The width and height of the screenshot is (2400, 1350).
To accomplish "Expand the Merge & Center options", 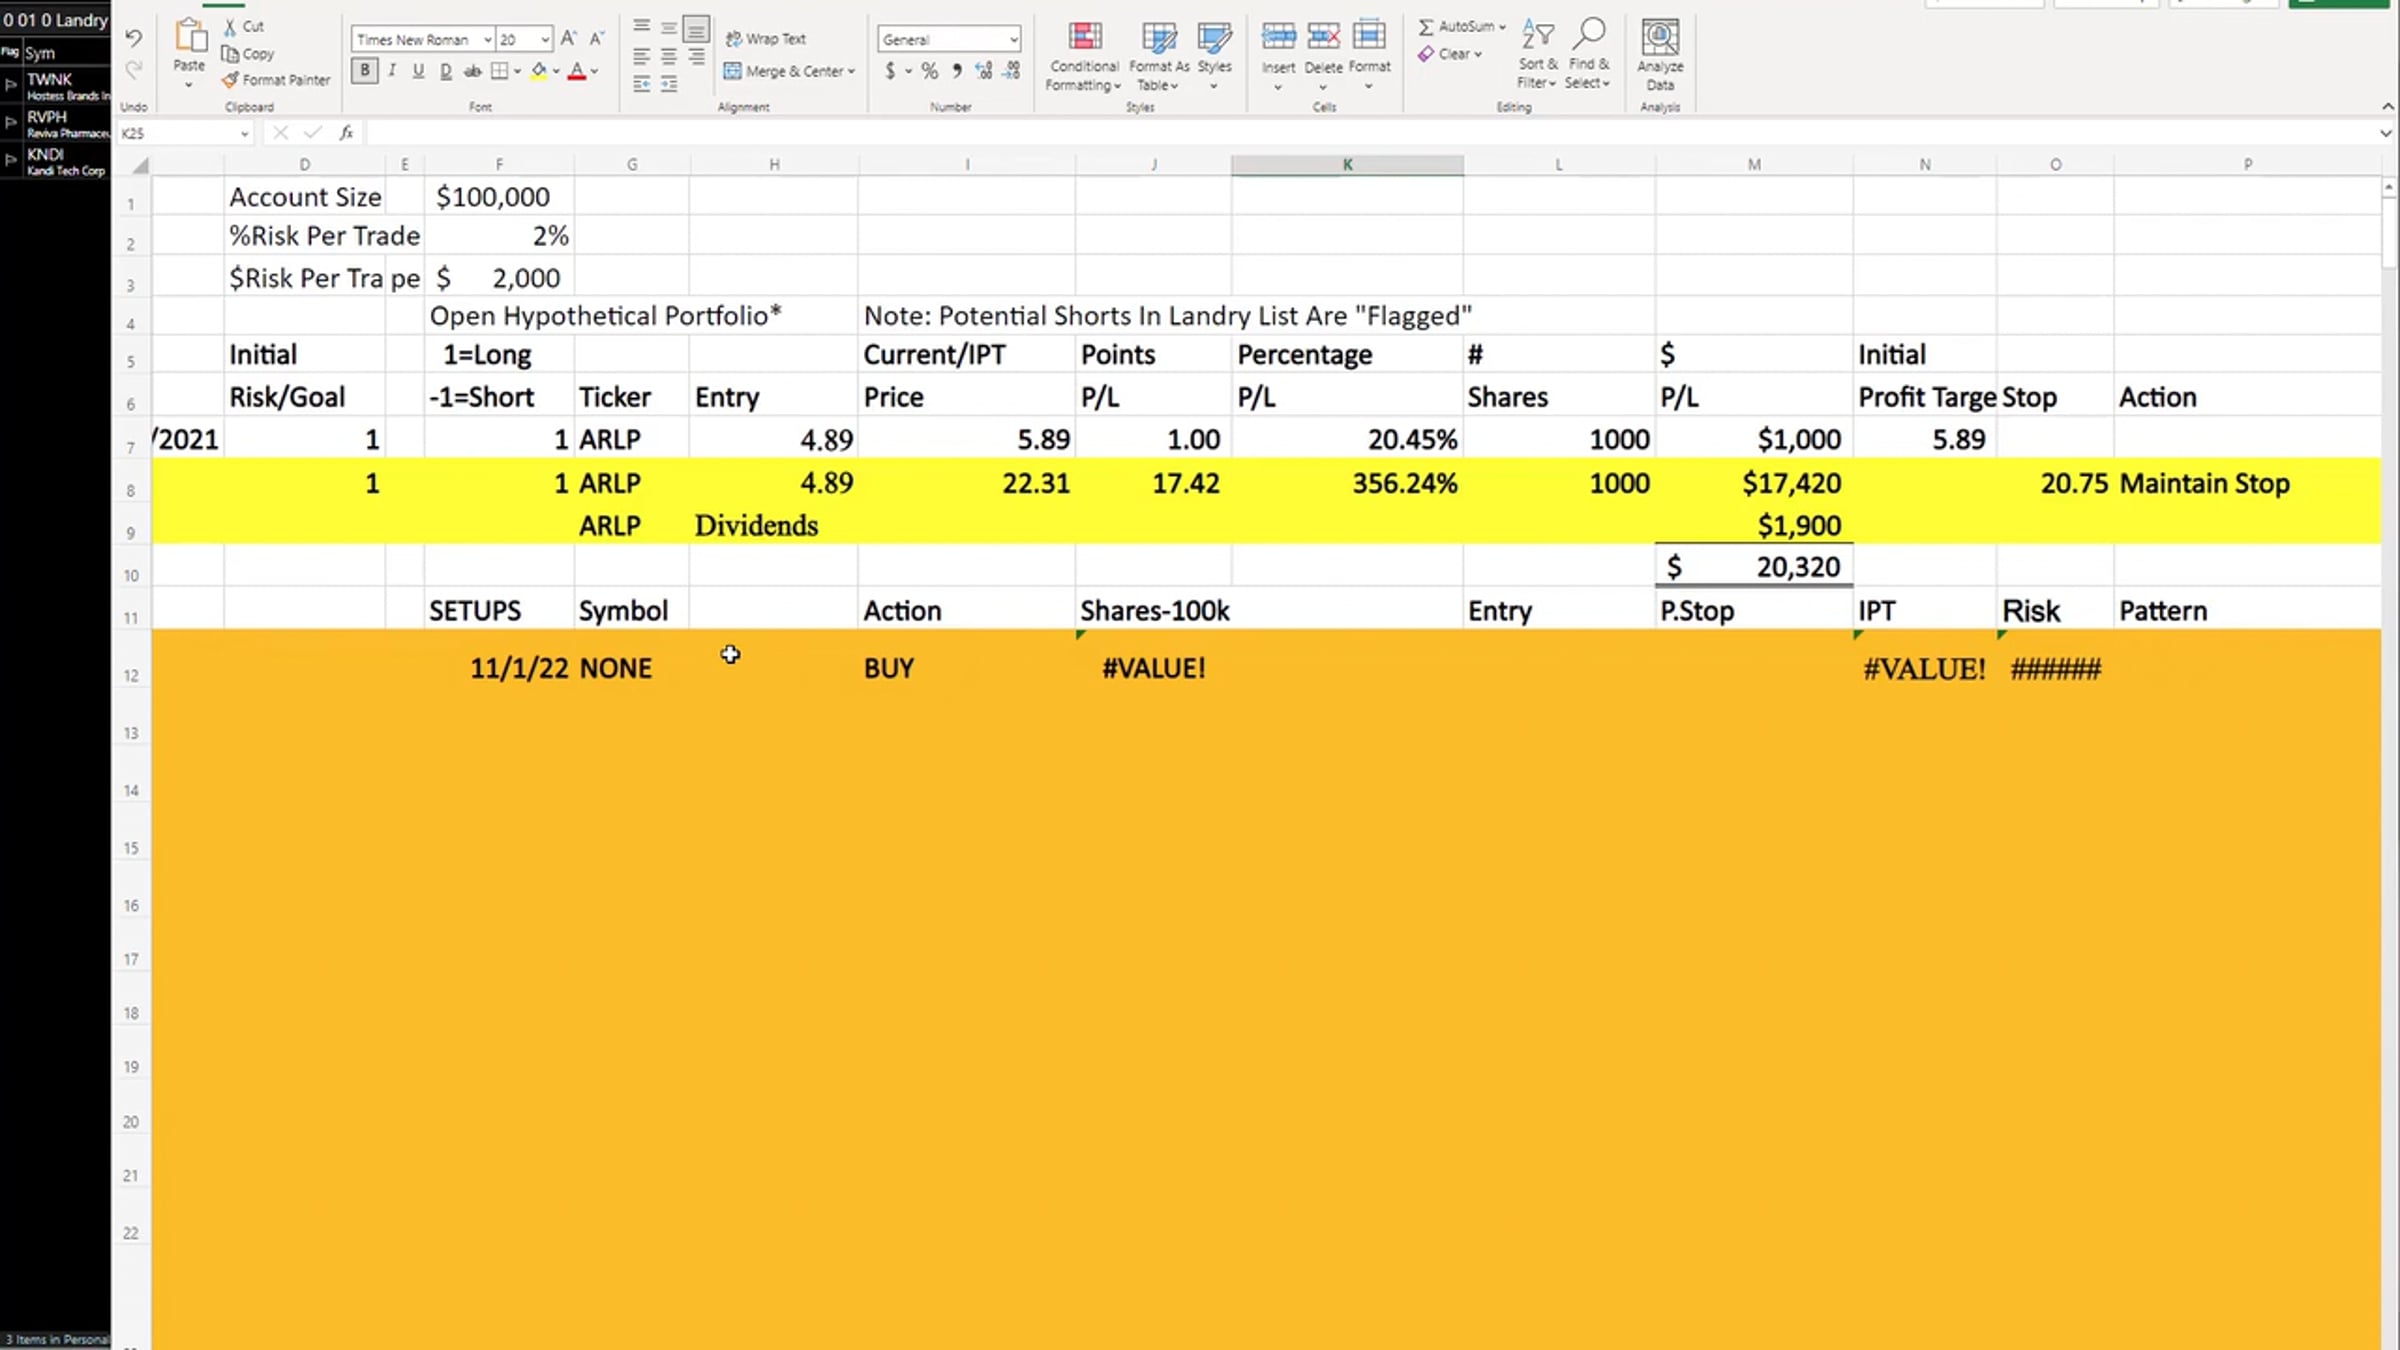I will [x=851, y=72].
